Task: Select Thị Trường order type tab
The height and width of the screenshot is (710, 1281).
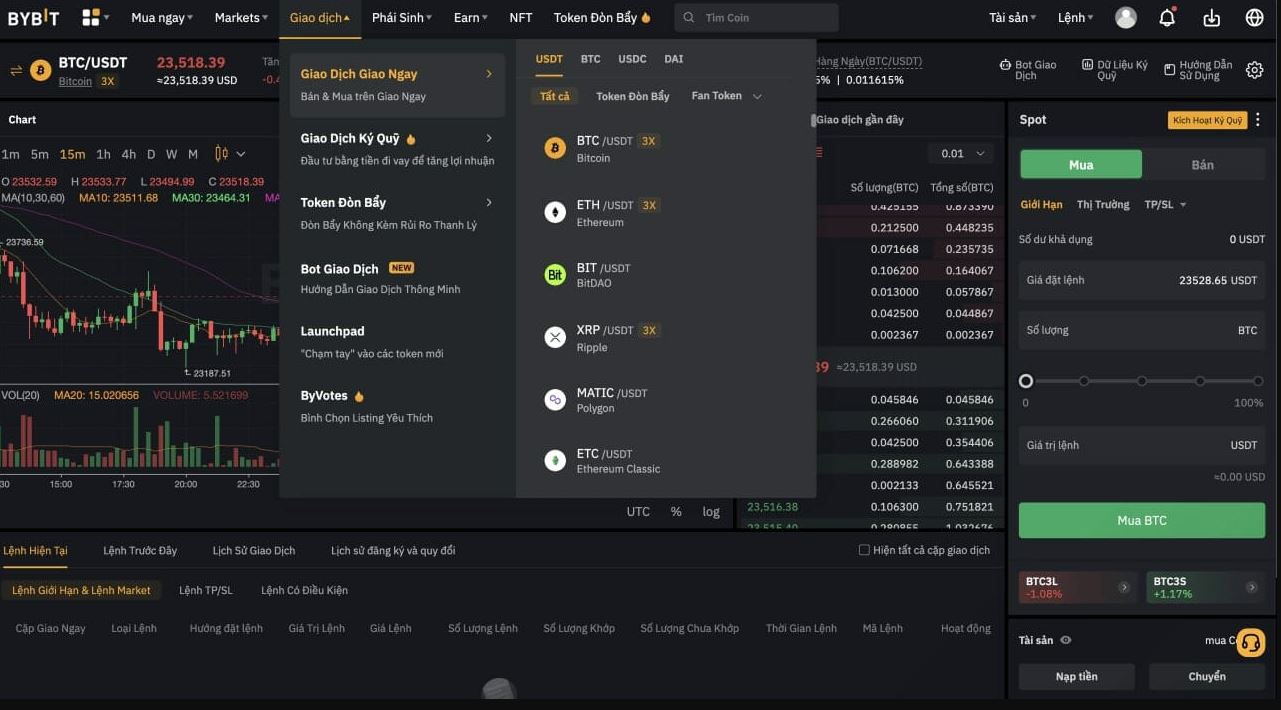Action: point(1103,204)
